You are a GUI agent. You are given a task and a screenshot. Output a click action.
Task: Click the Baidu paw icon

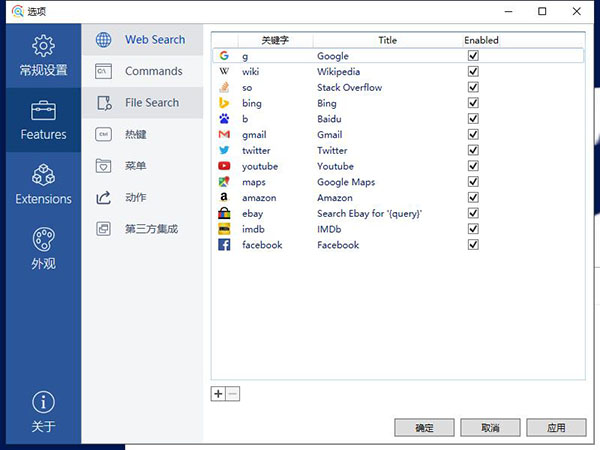(x=224, y=119)
